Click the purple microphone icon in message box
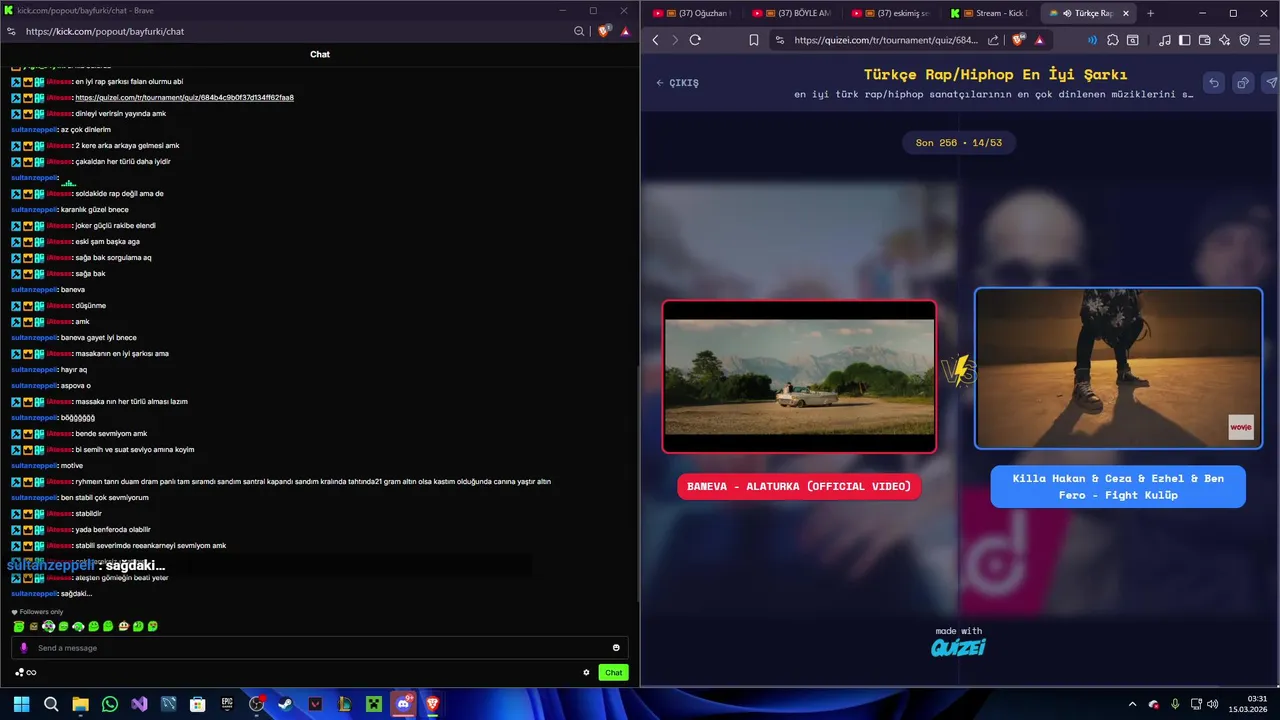This screenshot has height=720, width=1280. pyautogui.click(x=24, y=647)
